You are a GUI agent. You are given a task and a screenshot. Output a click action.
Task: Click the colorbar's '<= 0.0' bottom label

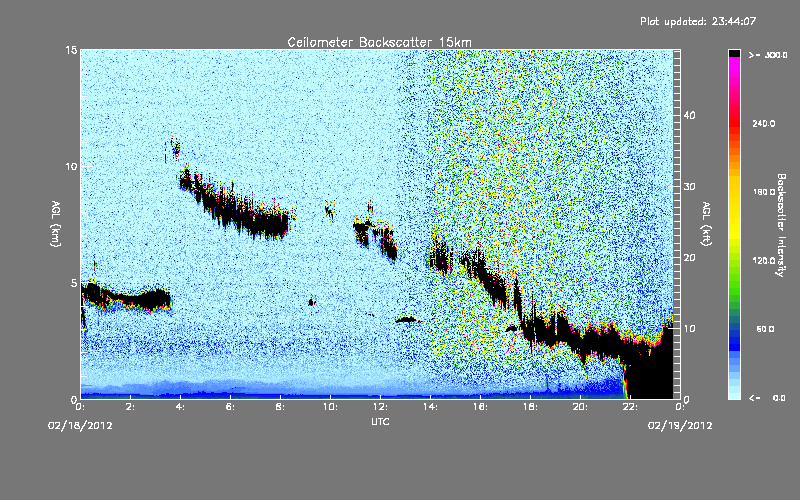click(768, 398)
